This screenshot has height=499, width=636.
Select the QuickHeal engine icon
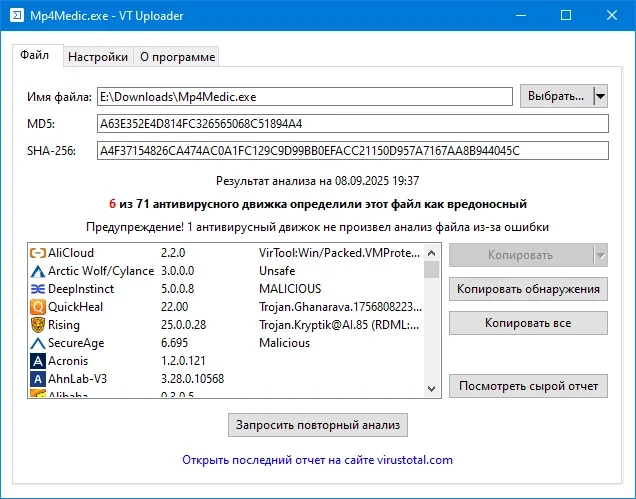pyautogui.click(x=38, y=307)
